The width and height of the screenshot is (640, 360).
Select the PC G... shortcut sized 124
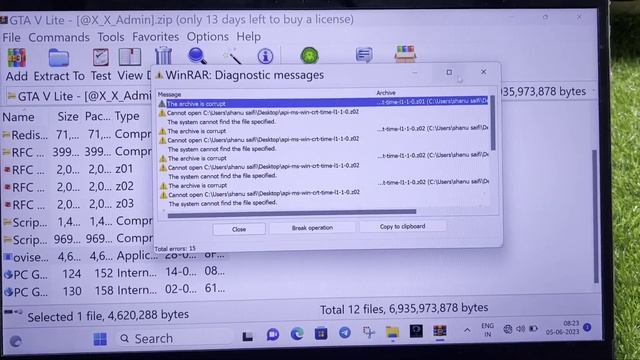[114, 274]
